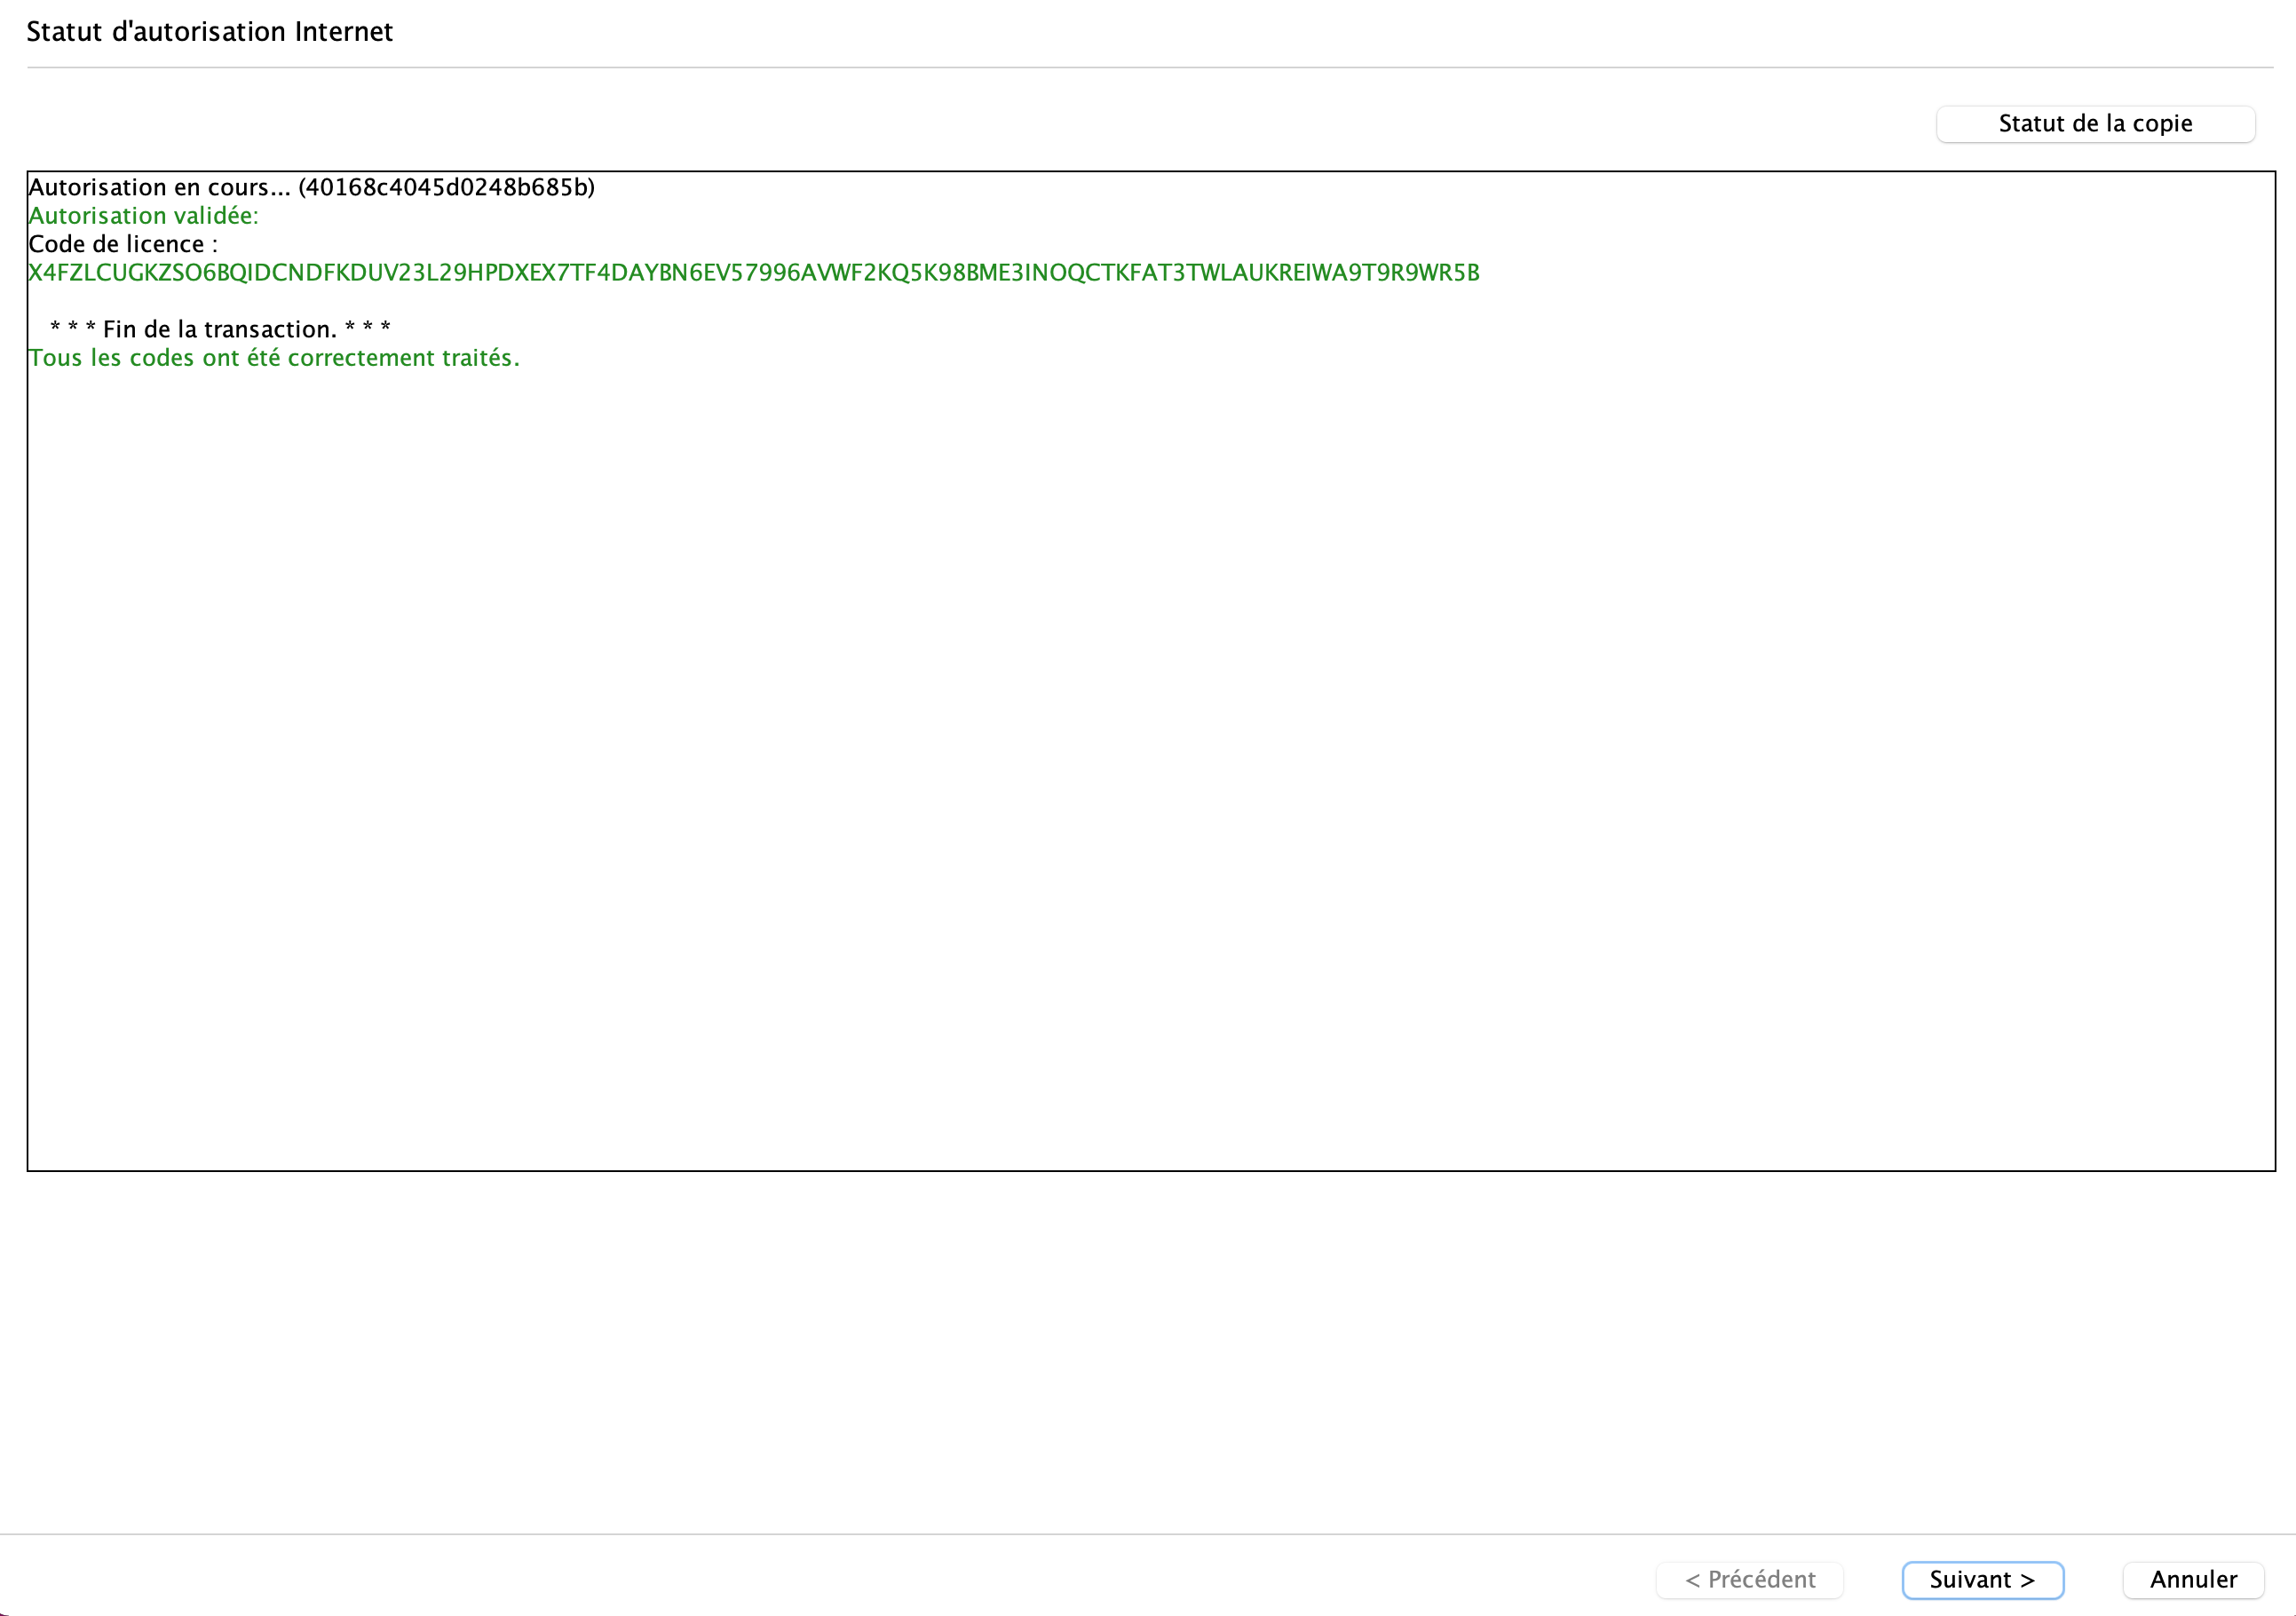Cancel the wizard with Annuler
2296x1616 pixels.
[2193, 1579]
